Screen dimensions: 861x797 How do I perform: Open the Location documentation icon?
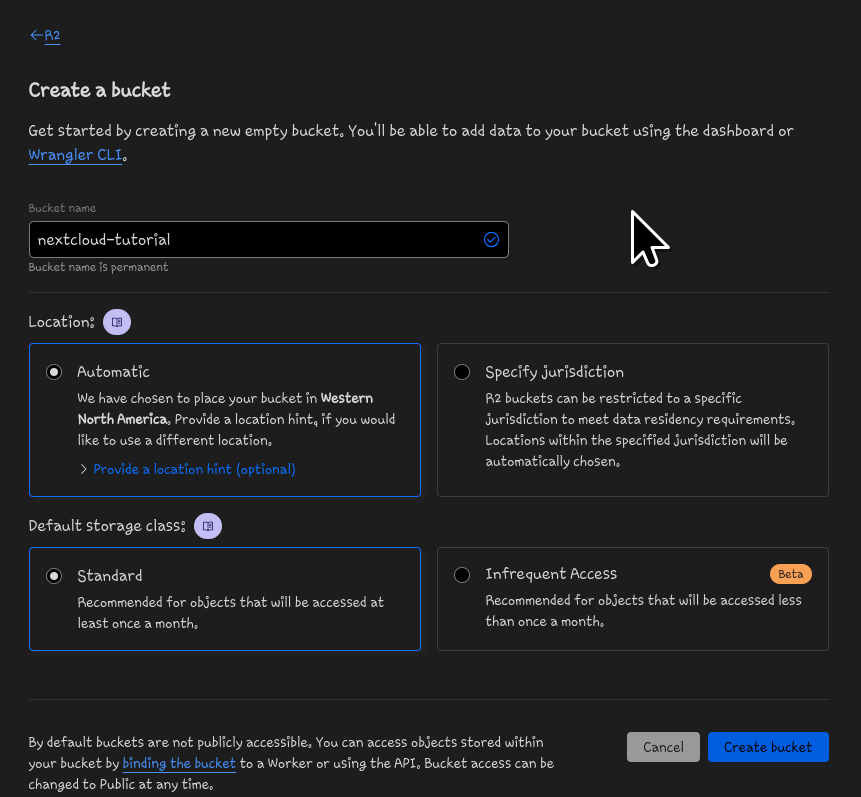point(117,322)
